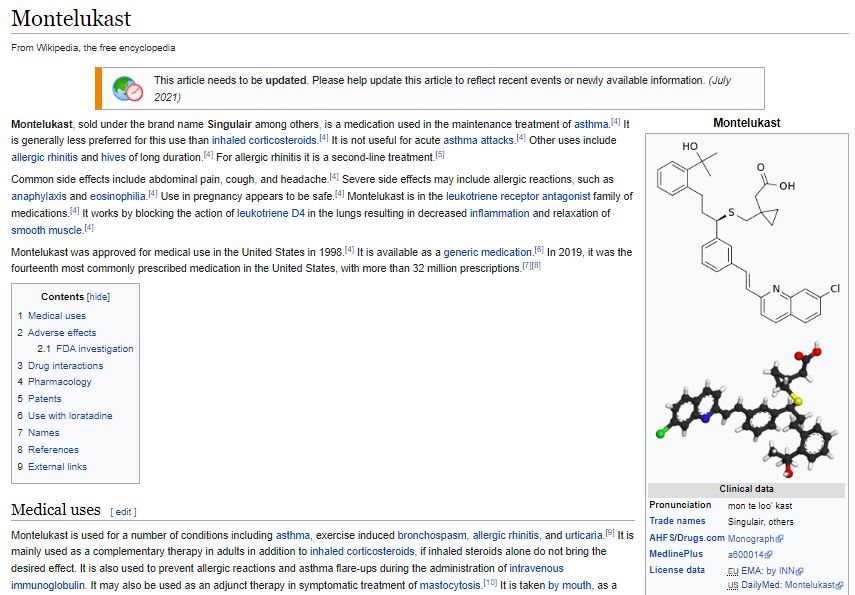Open the asthma link in first paragraph
The height and width of the screenshot is (595, 855).
click(x=591, y=124)
